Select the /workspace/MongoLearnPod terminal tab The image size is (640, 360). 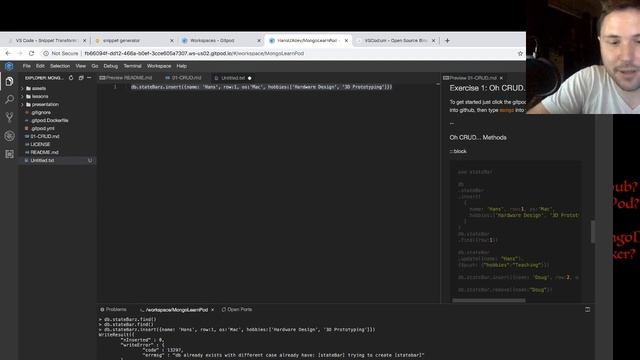(176, 310)
